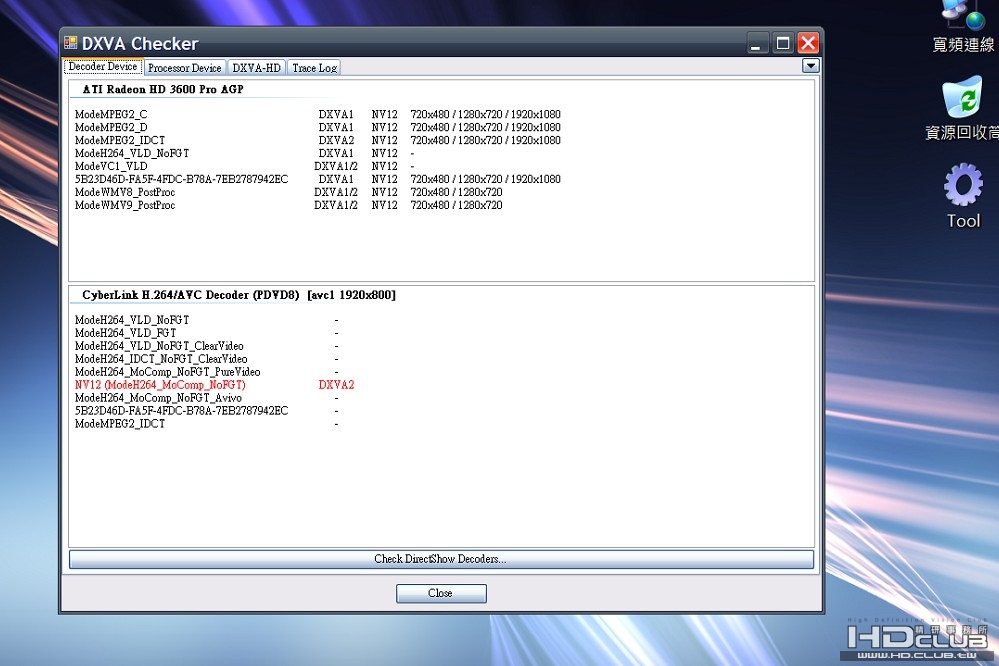Click the Close button
The width and height of the screenshot is (999, 666).
click(441, 593)
